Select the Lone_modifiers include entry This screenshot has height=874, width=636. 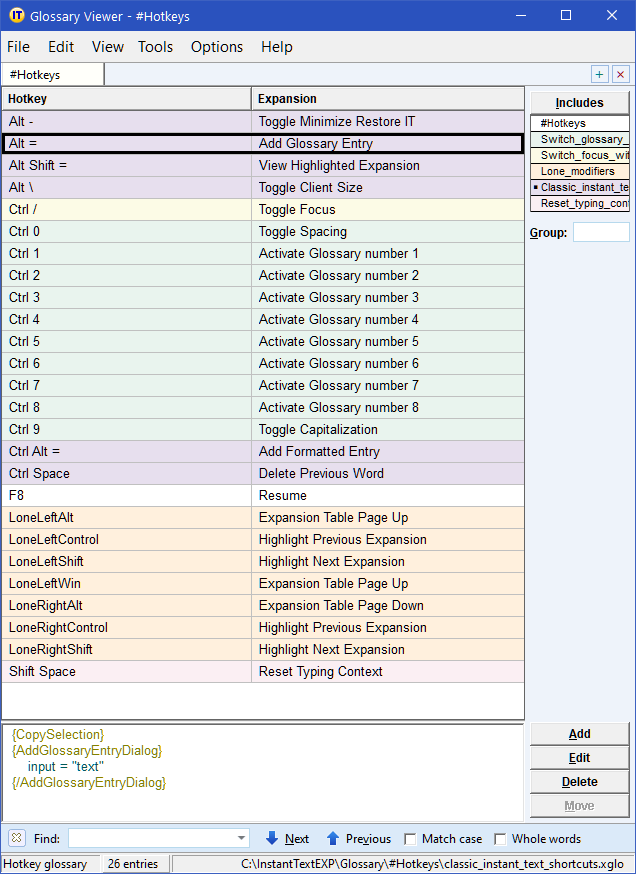579,171
